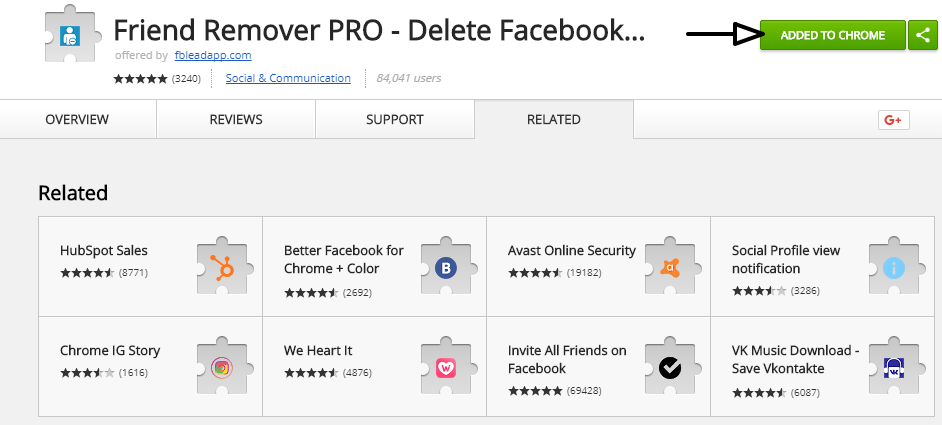Open the HubSpot Sales extension title
This screenshot has height=425, width=942.
(104, 251)
